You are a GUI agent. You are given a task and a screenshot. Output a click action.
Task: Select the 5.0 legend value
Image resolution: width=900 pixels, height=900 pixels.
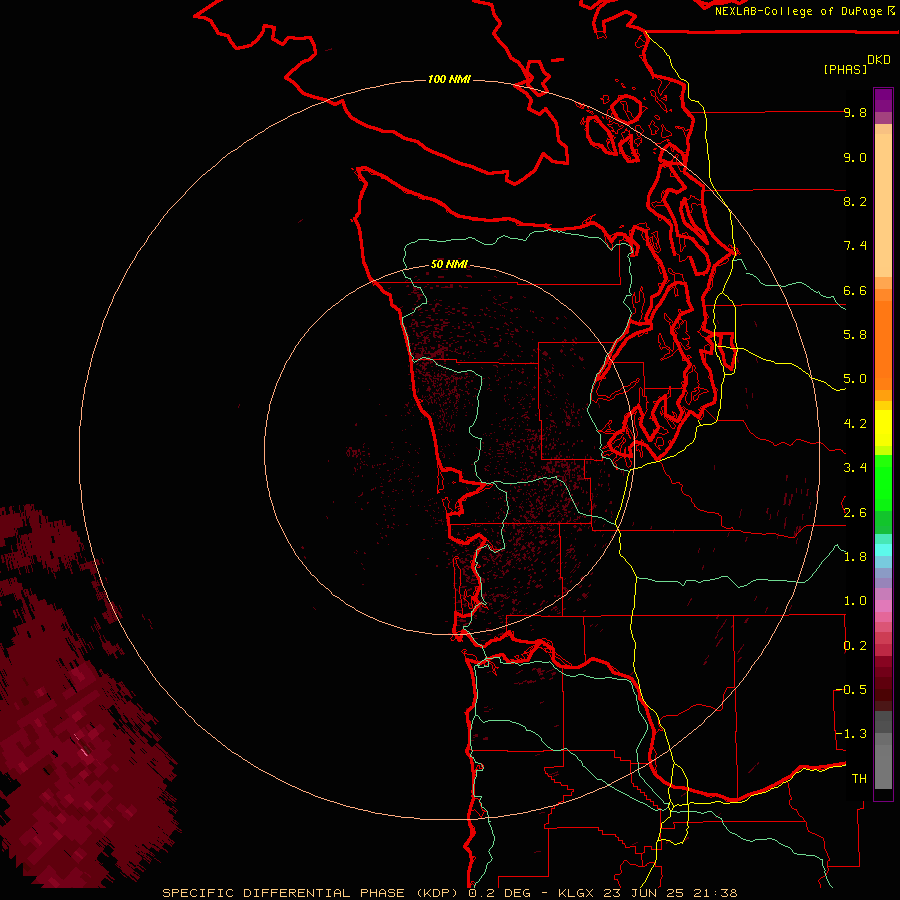coord(855,379)
